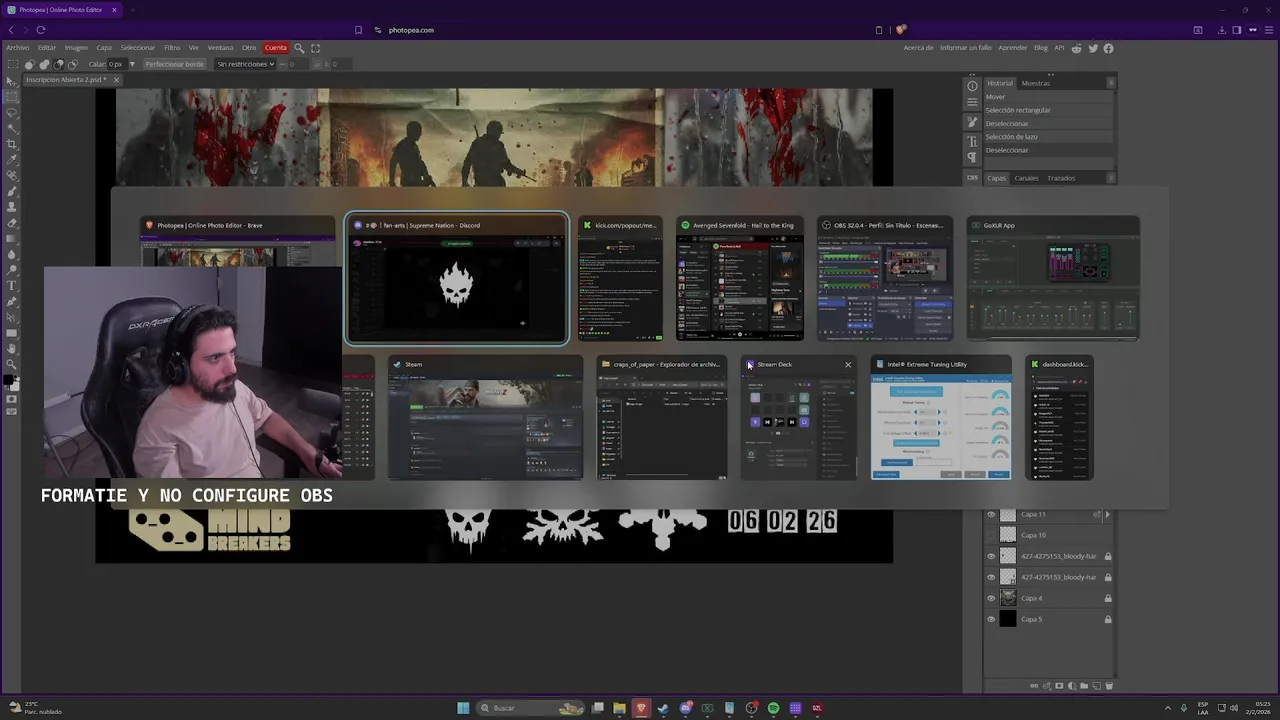Open the Intel Extreme Tuning Utility thumbnail
Screen dimensions: 1280x720
click(x=941, y=418)
